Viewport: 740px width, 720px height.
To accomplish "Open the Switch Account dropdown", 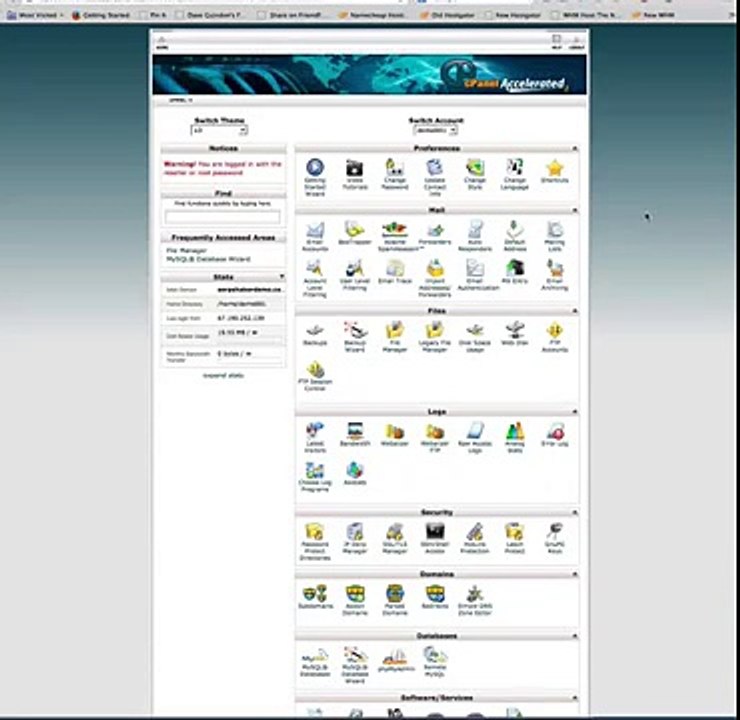I will (x=436, y=130).
